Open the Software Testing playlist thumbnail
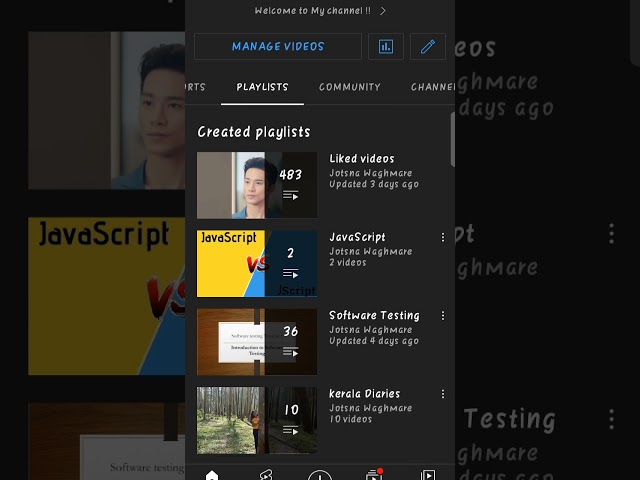Viewport: 640px width, 480px height. [257, 342]
